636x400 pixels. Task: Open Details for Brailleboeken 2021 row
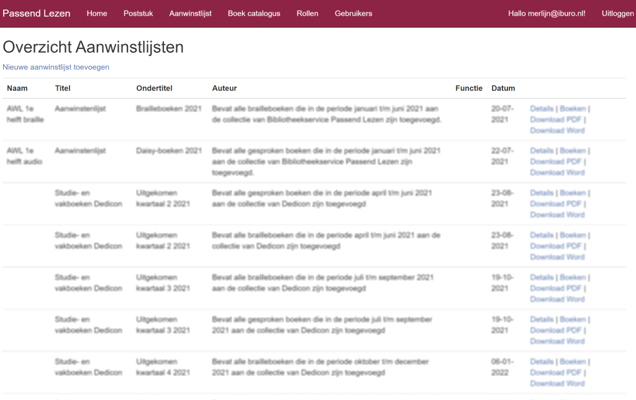click(541, 109)
